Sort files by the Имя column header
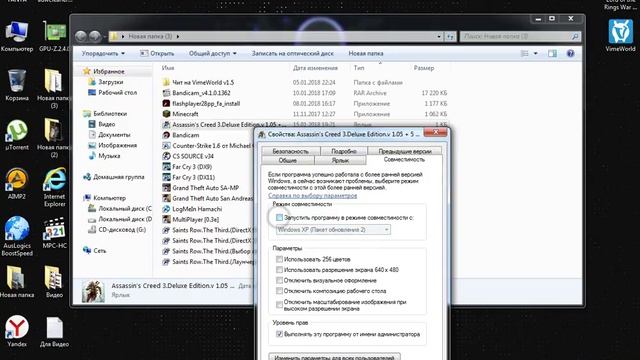The width and height of the screenshot is (640, 360). (168, 68)
